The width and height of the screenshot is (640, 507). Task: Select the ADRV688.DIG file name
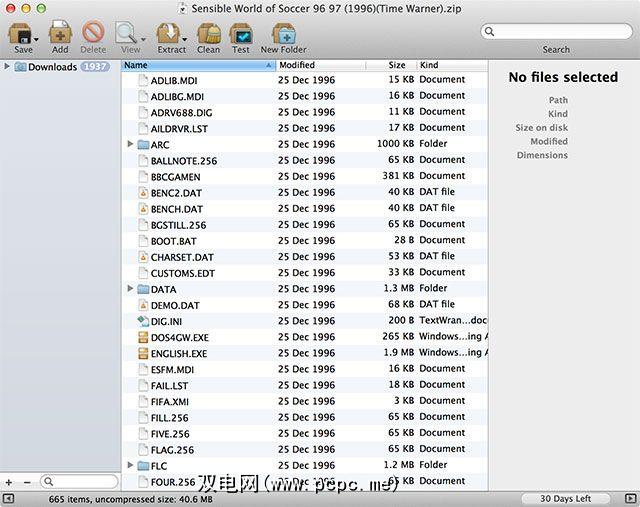[181, 113]
